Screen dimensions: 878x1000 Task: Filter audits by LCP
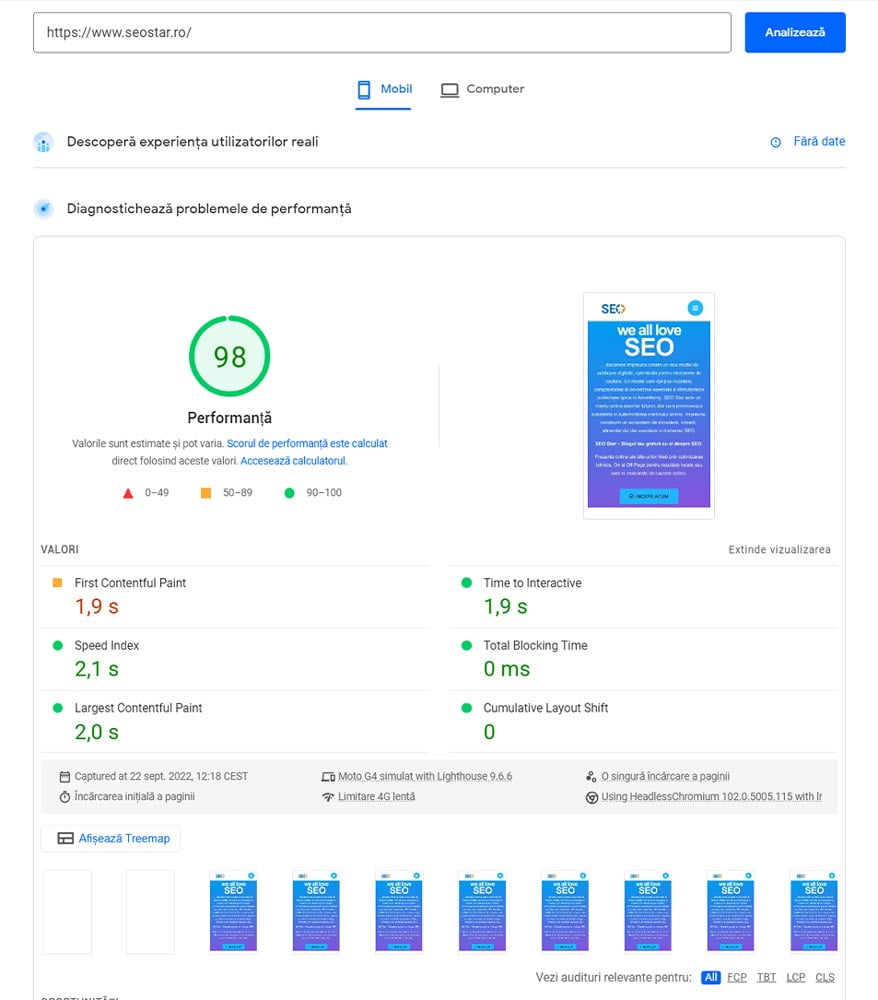pos(796,977)
